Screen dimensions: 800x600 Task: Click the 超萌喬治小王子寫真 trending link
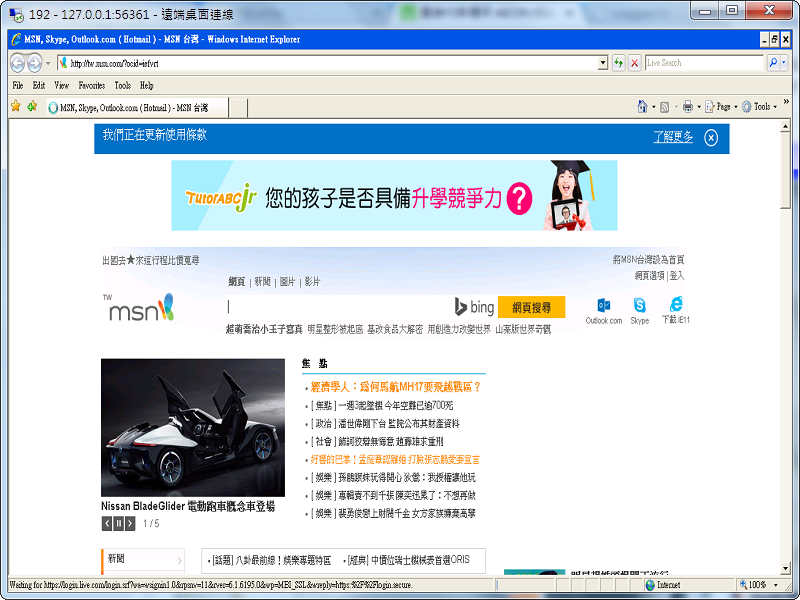click(264, 330)
